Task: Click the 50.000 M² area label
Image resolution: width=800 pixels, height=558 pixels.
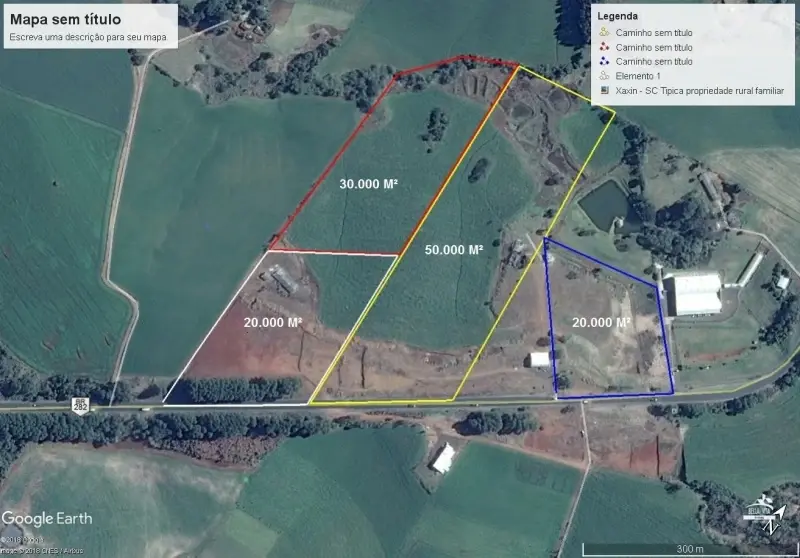Action: pyautogui.click(x=454, y=249)
